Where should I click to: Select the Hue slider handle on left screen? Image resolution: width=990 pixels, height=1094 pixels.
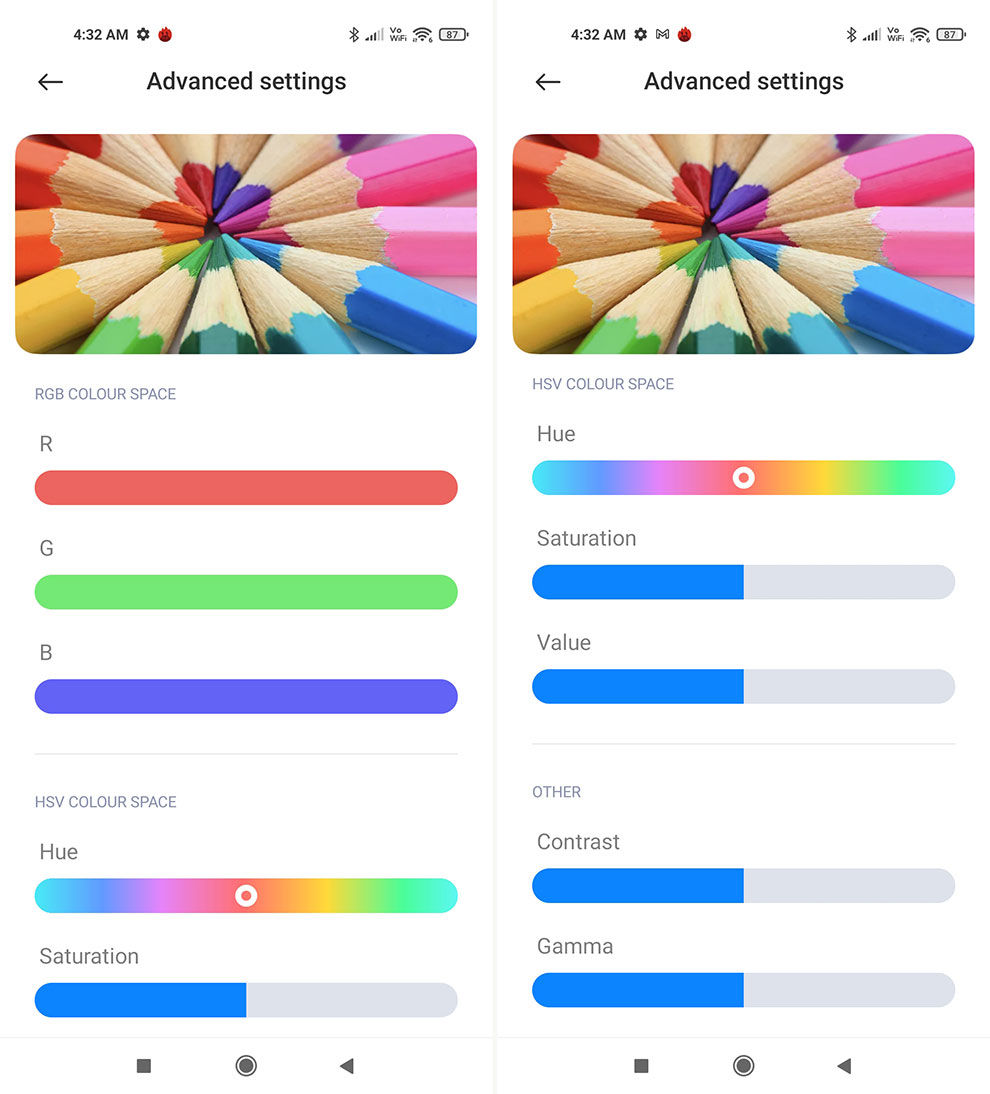click(246, 895)
